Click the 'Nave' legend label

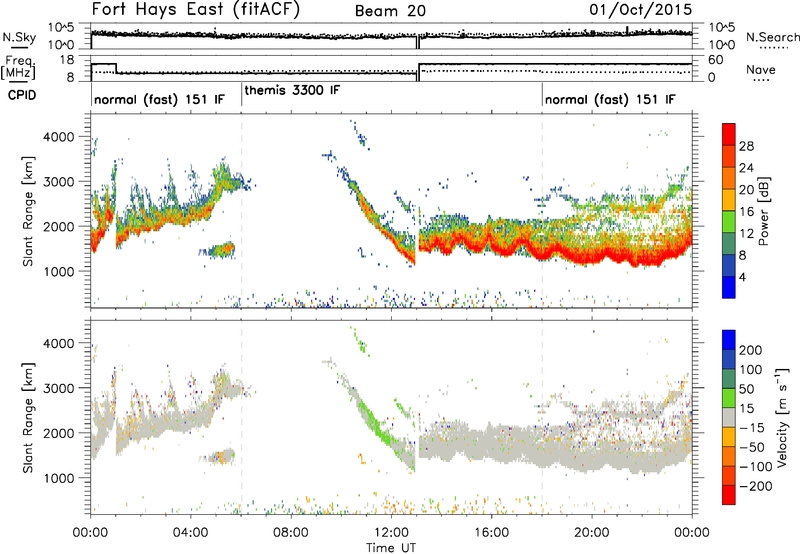pyautogui.click(x=761, y=69)
